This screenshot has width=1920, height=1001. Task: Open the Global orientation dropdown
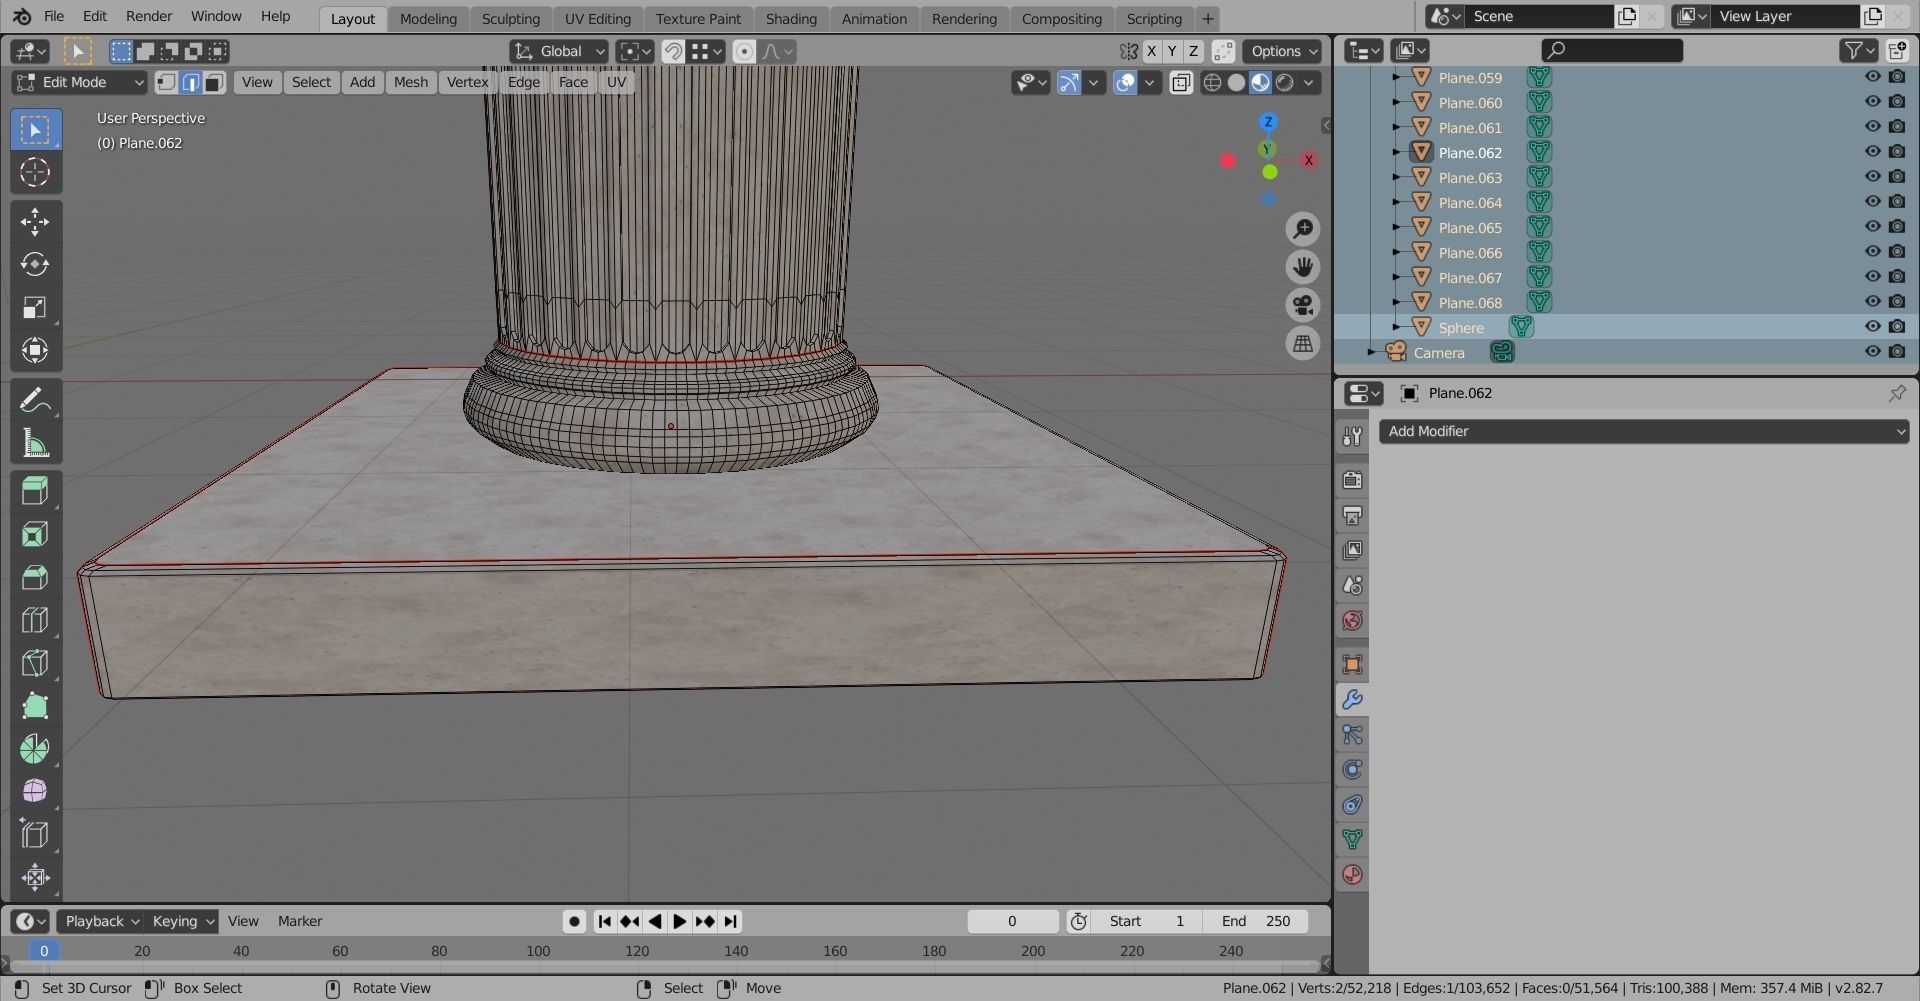click(559, 51)
